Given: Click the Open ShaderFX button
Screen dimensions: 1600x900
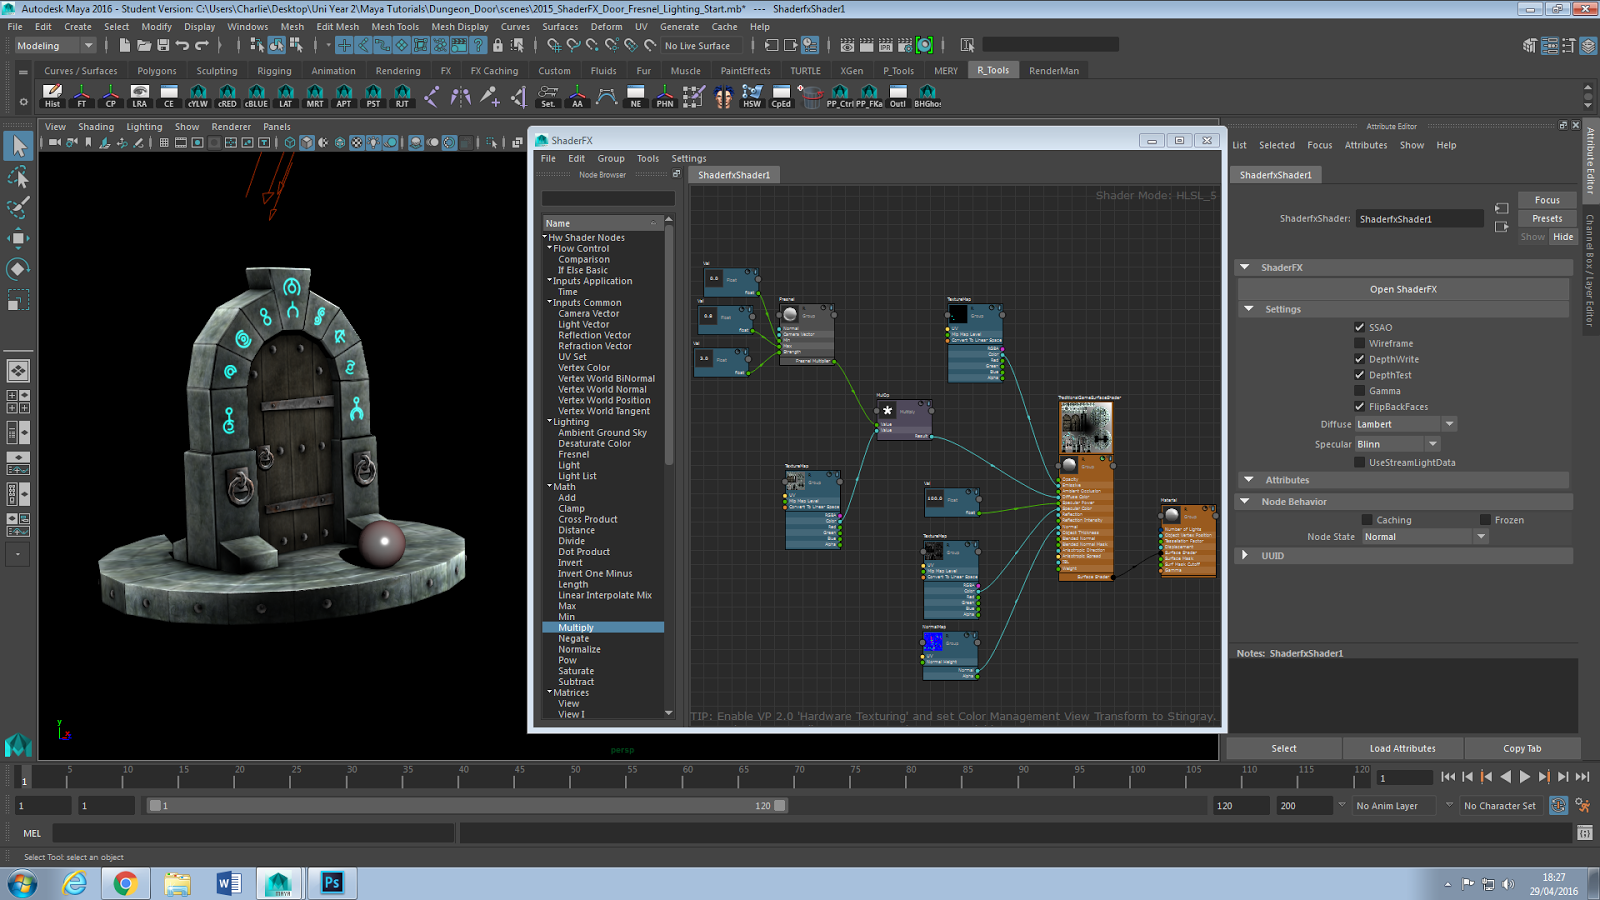Looking at the screenshot, I should [1403, 289].
